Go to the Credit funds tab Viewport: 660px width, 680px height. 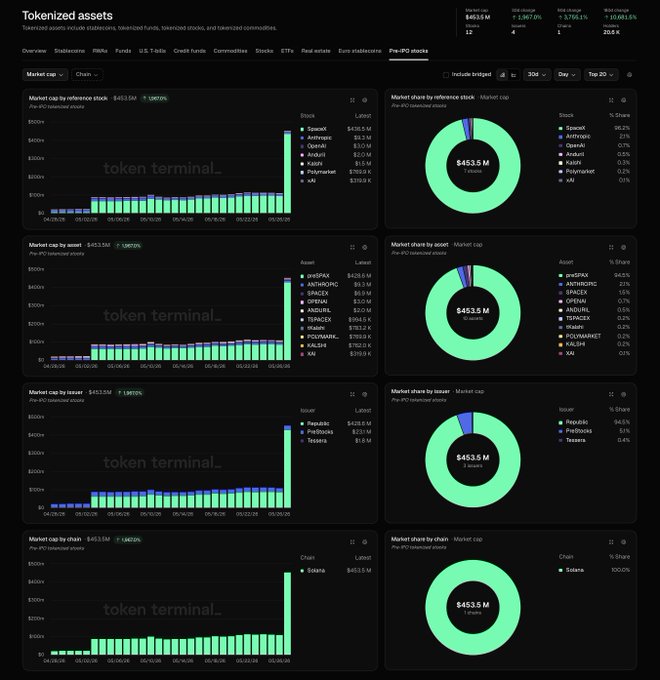point(190,51)
